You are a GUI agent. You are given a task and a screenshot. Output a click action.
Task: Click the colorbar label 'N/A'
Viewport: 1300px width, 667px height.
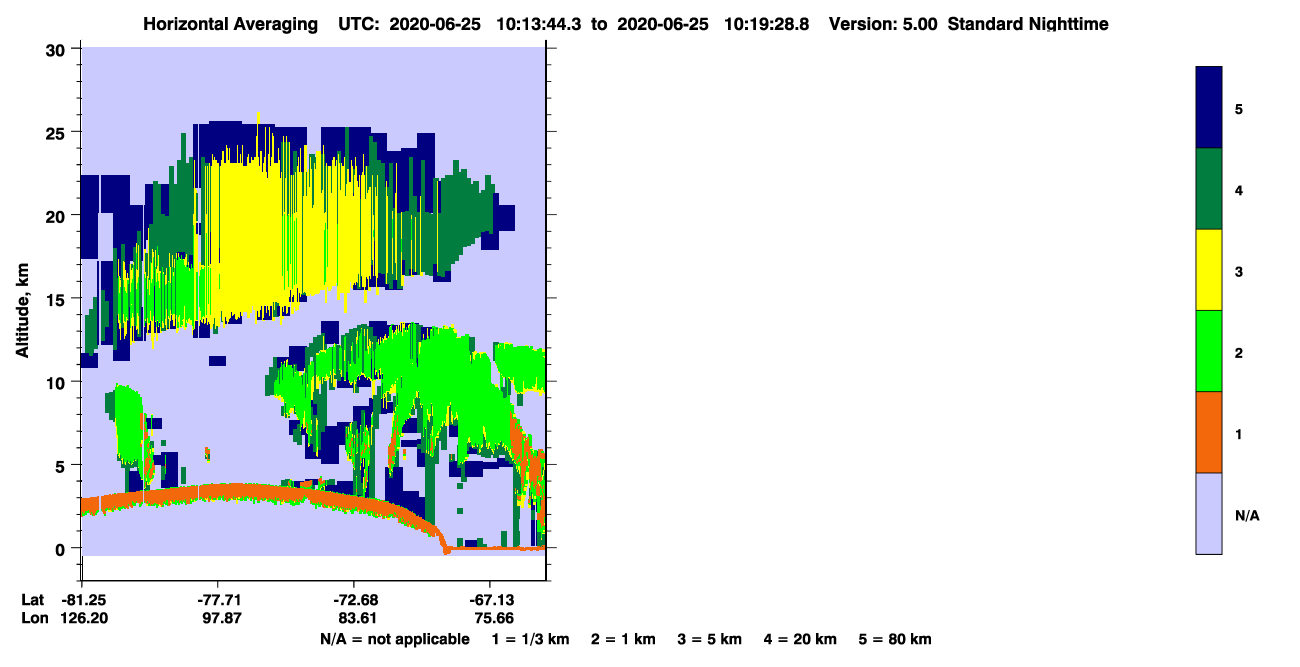[x=1247, y=515]
